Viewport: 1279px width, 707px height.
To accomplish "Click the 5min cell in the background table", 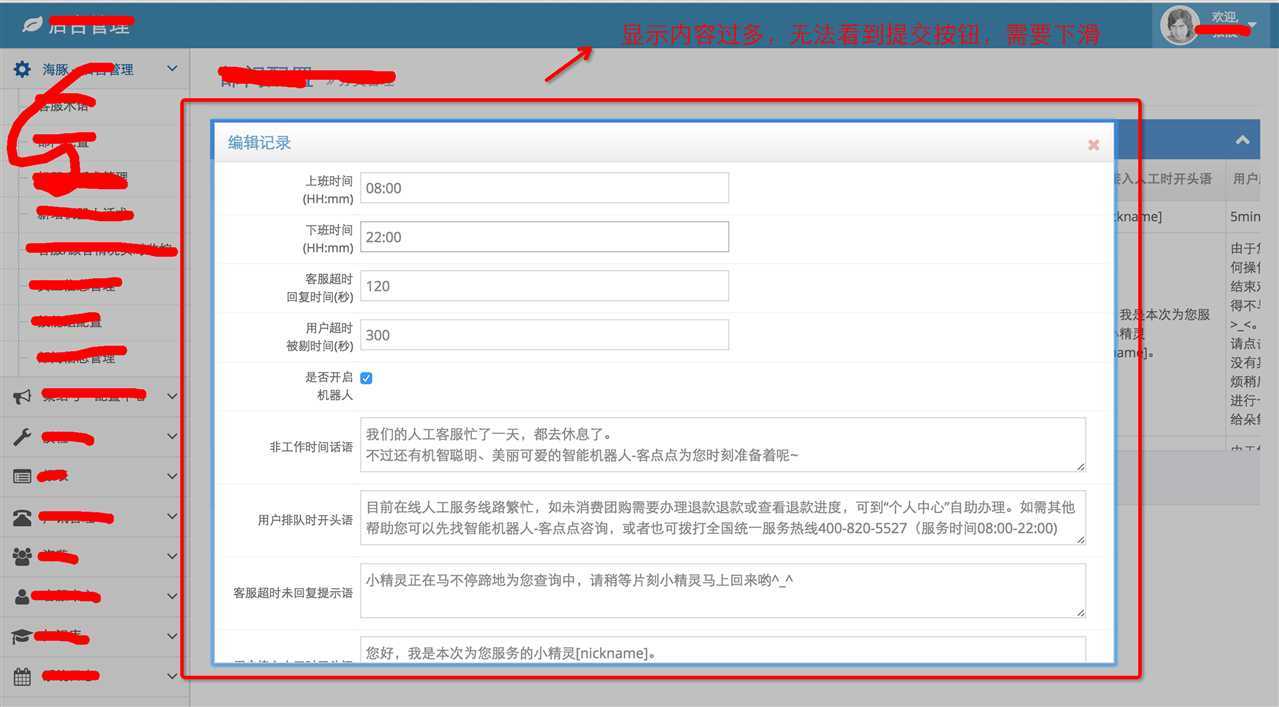I will [x=1246, y=216].
